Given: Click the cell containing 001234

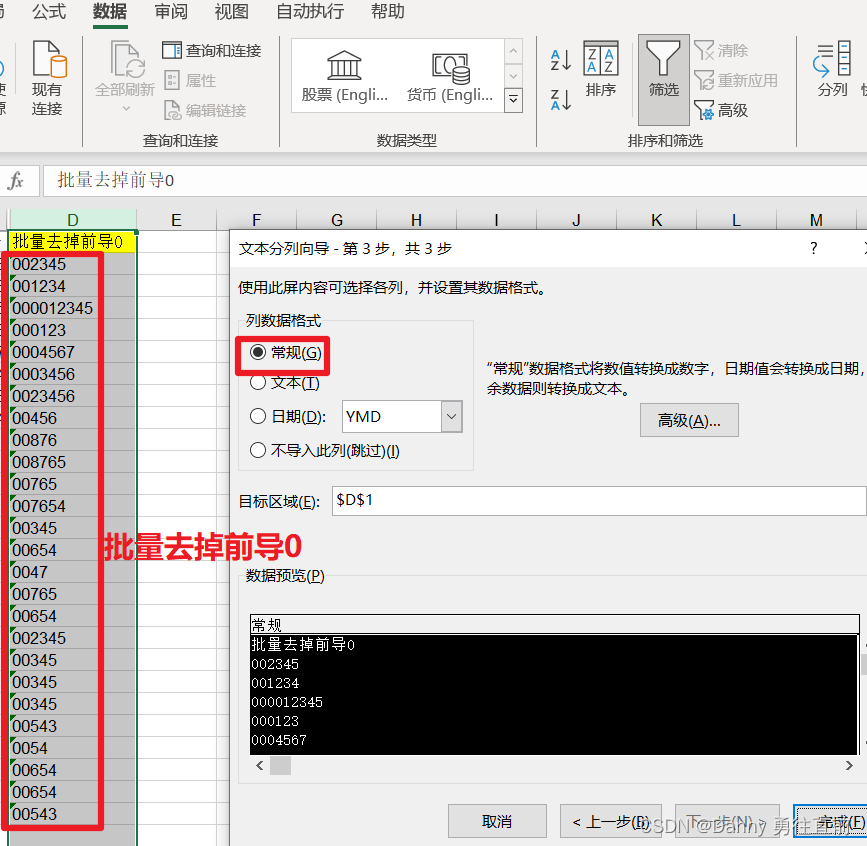Looking at the screenshot, I should (x=72, y=286).
